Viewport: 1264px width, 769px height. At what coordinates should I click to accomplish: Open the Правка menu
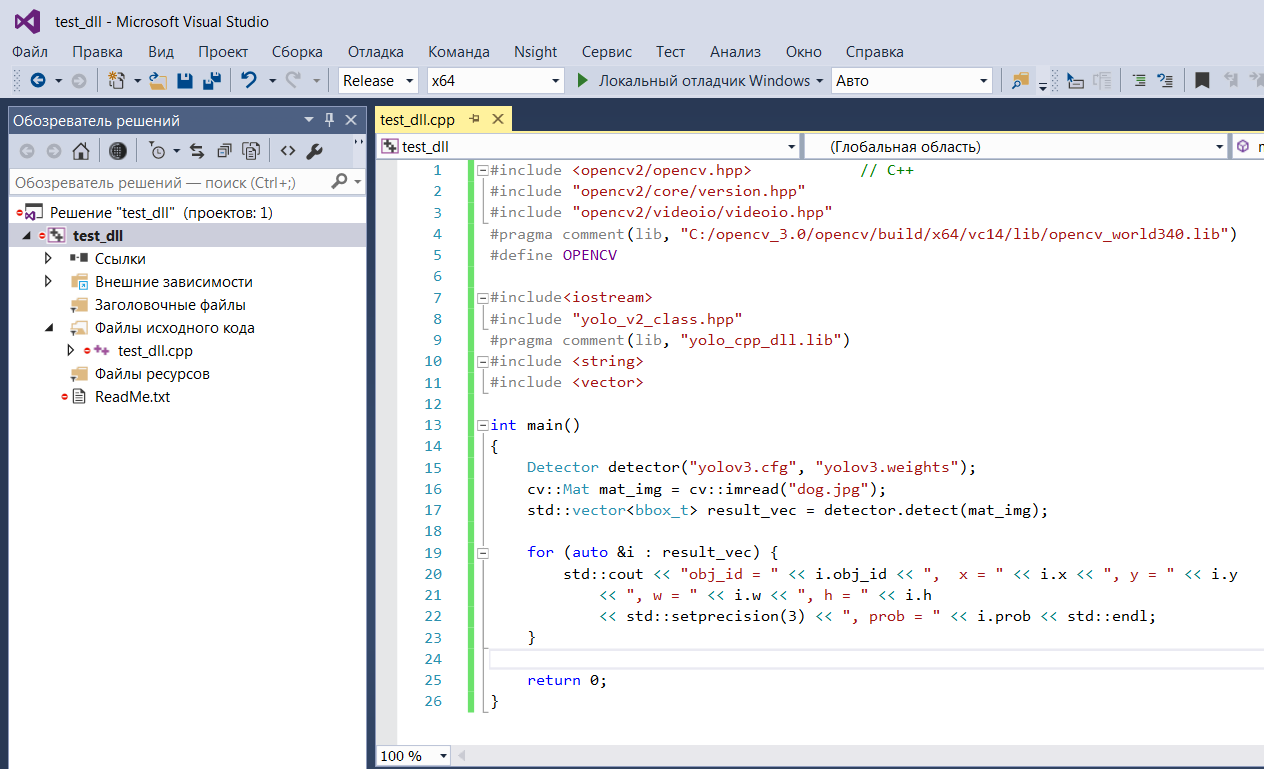point(98,52)
